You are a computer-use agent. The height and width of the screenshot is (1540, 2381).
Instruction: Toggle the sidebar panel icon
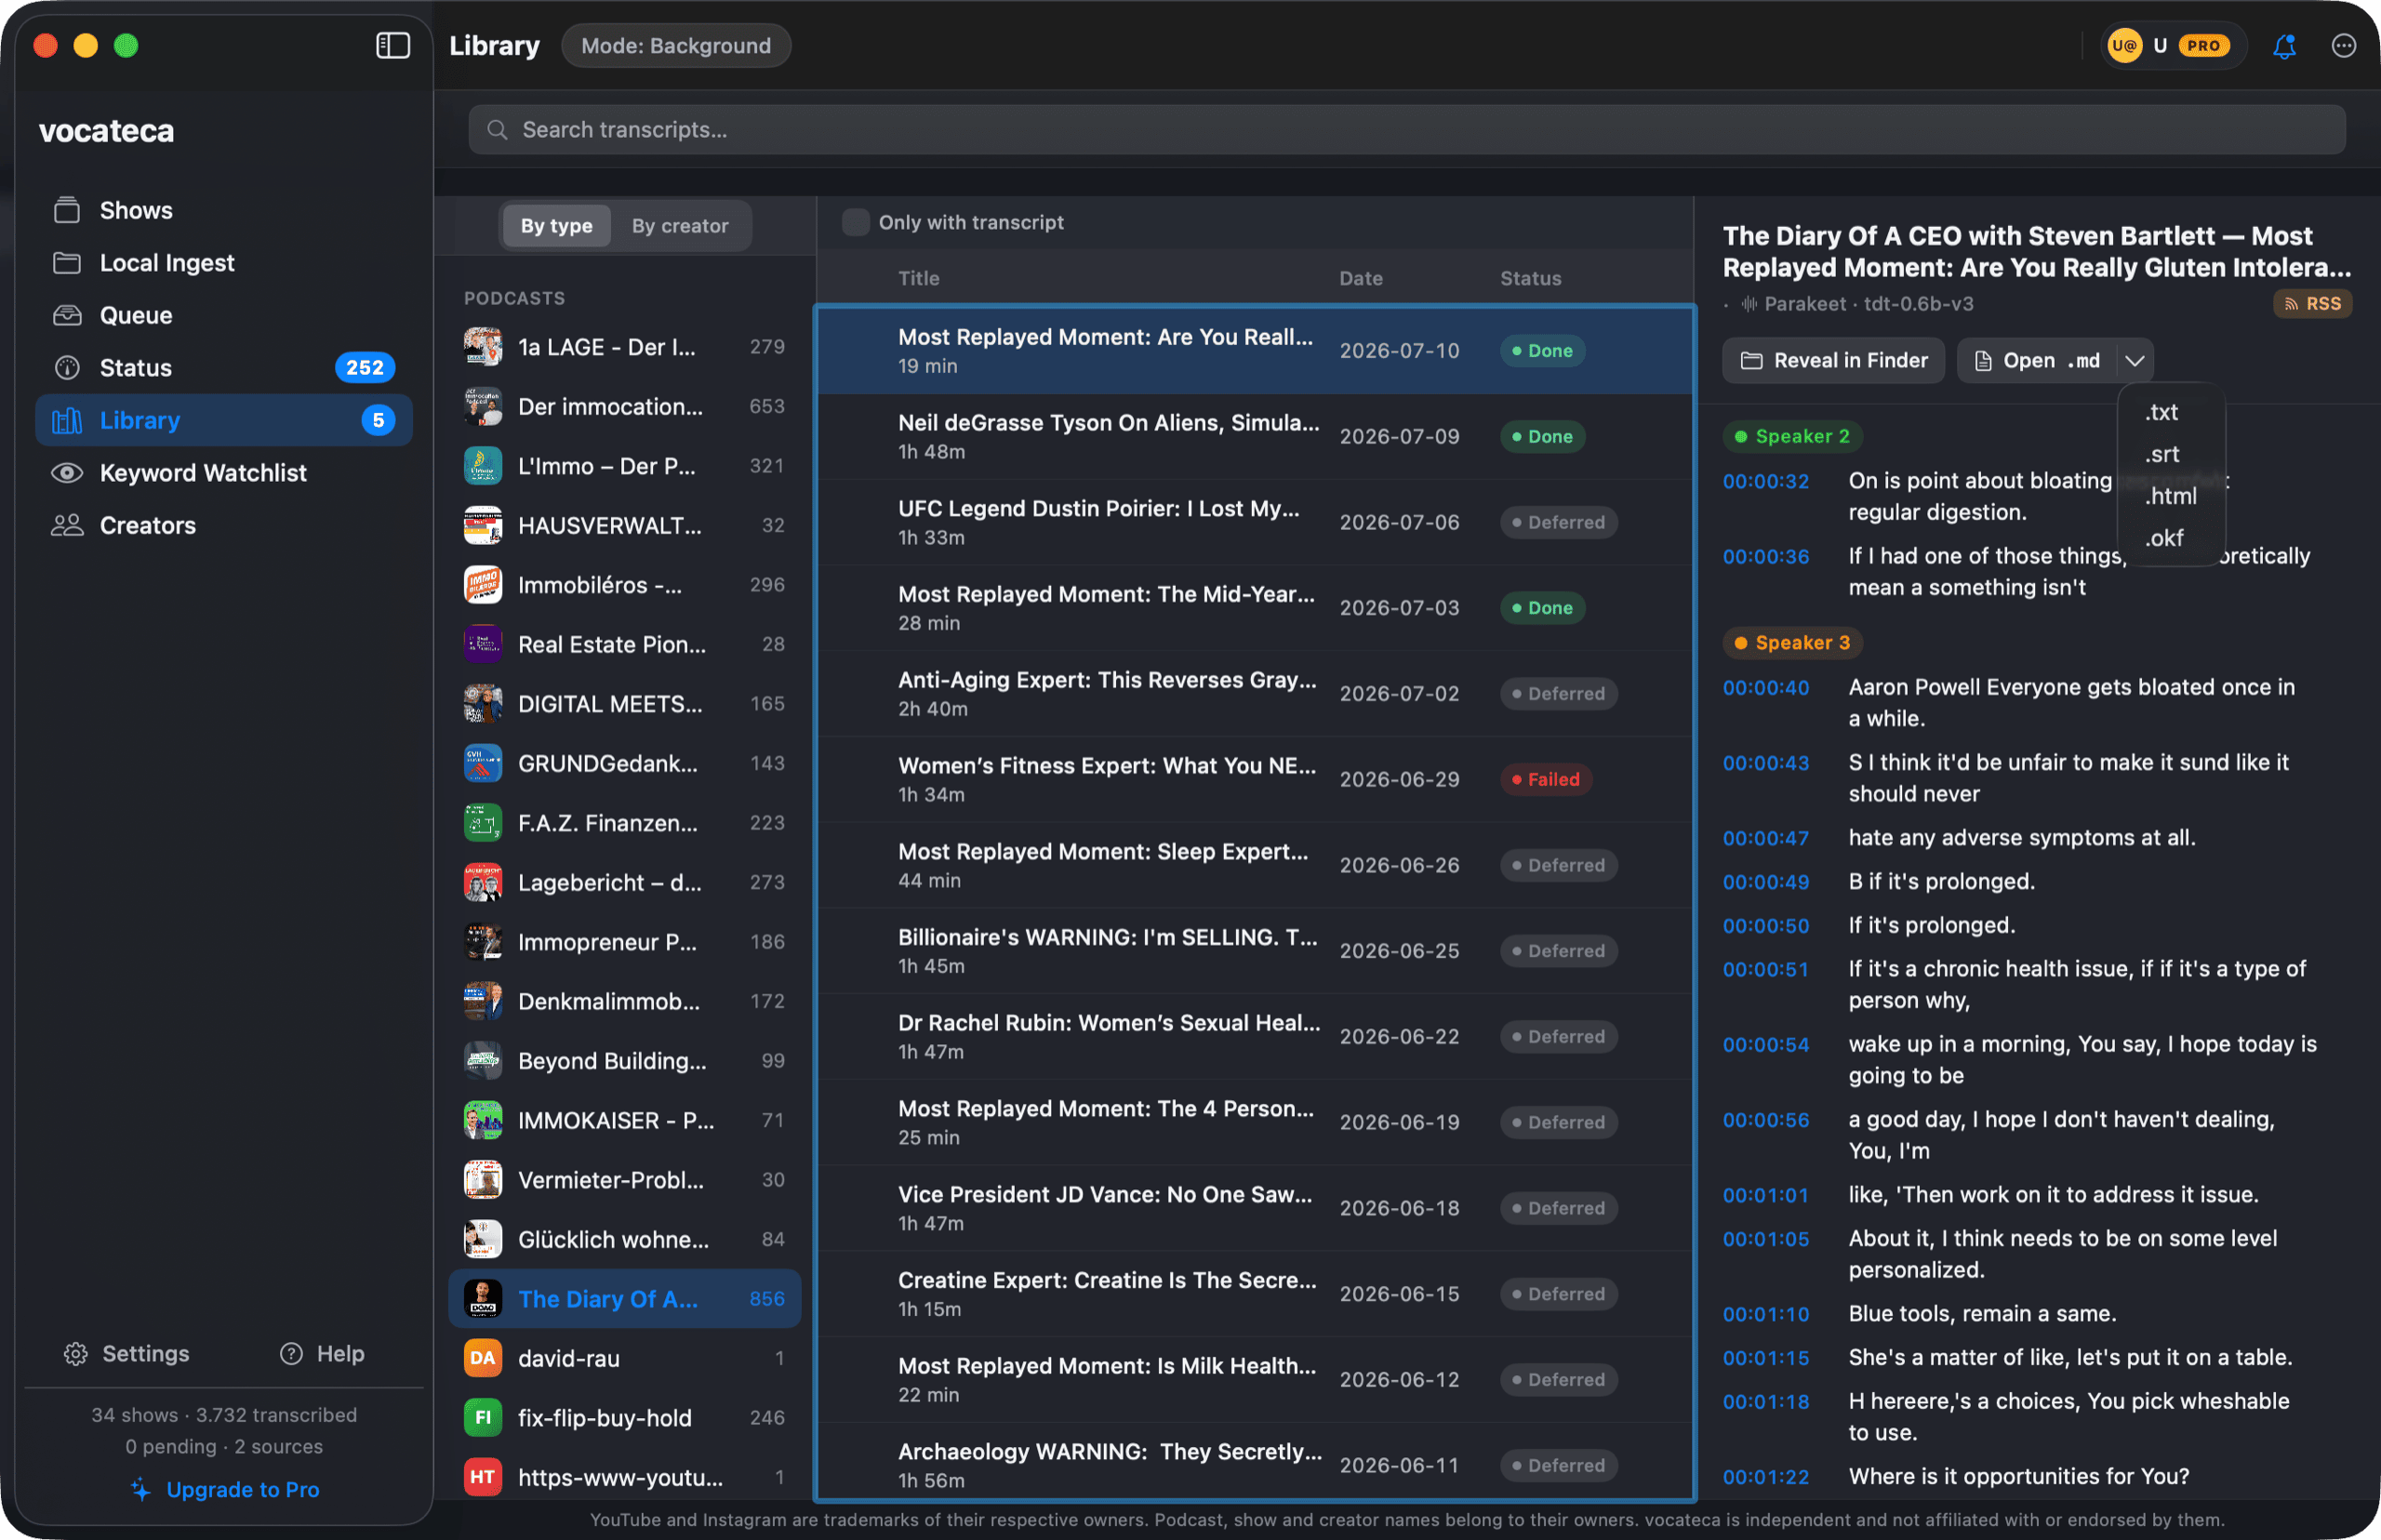point(393,45)
